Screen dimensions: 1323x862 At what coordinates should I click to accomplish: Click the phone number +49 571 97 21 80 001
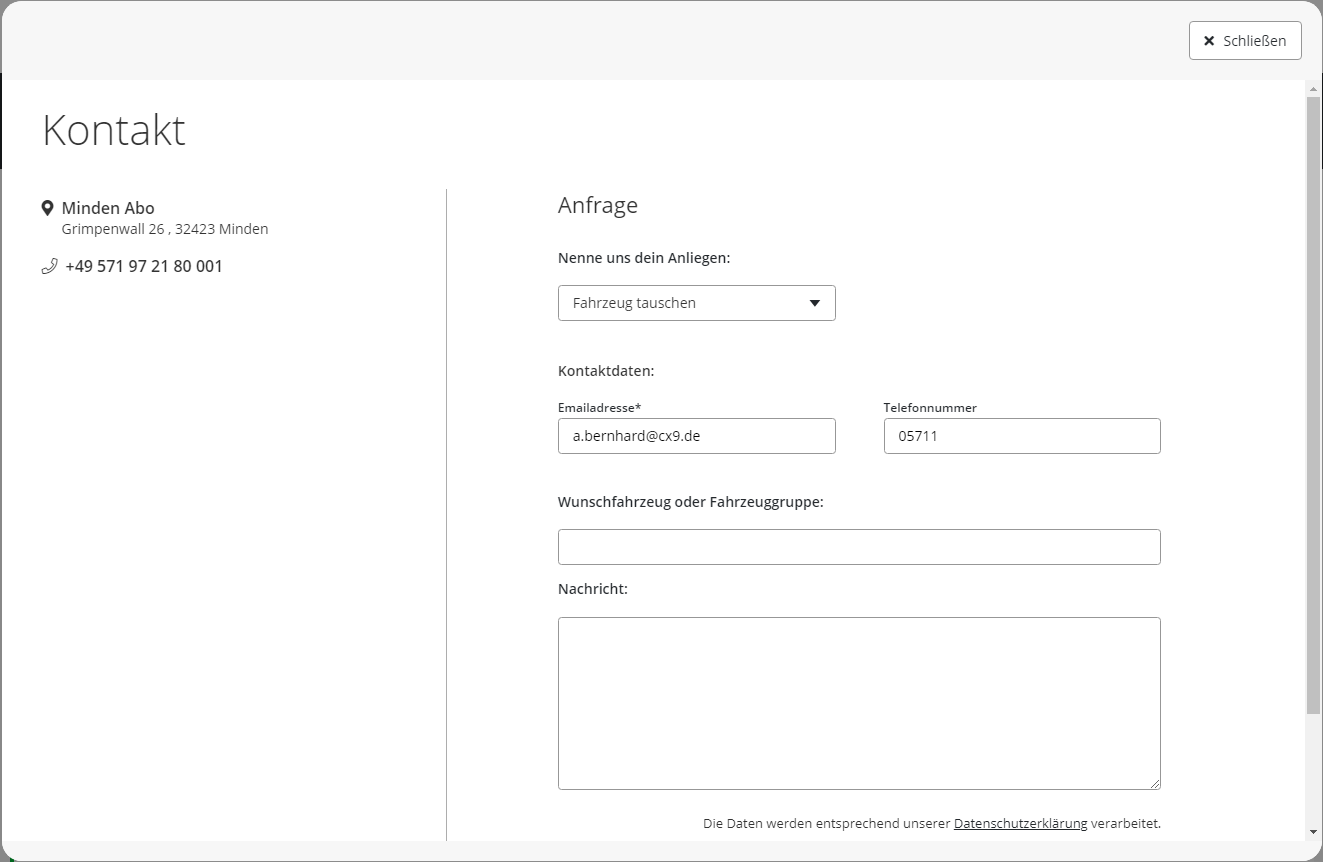coord(144,266)
